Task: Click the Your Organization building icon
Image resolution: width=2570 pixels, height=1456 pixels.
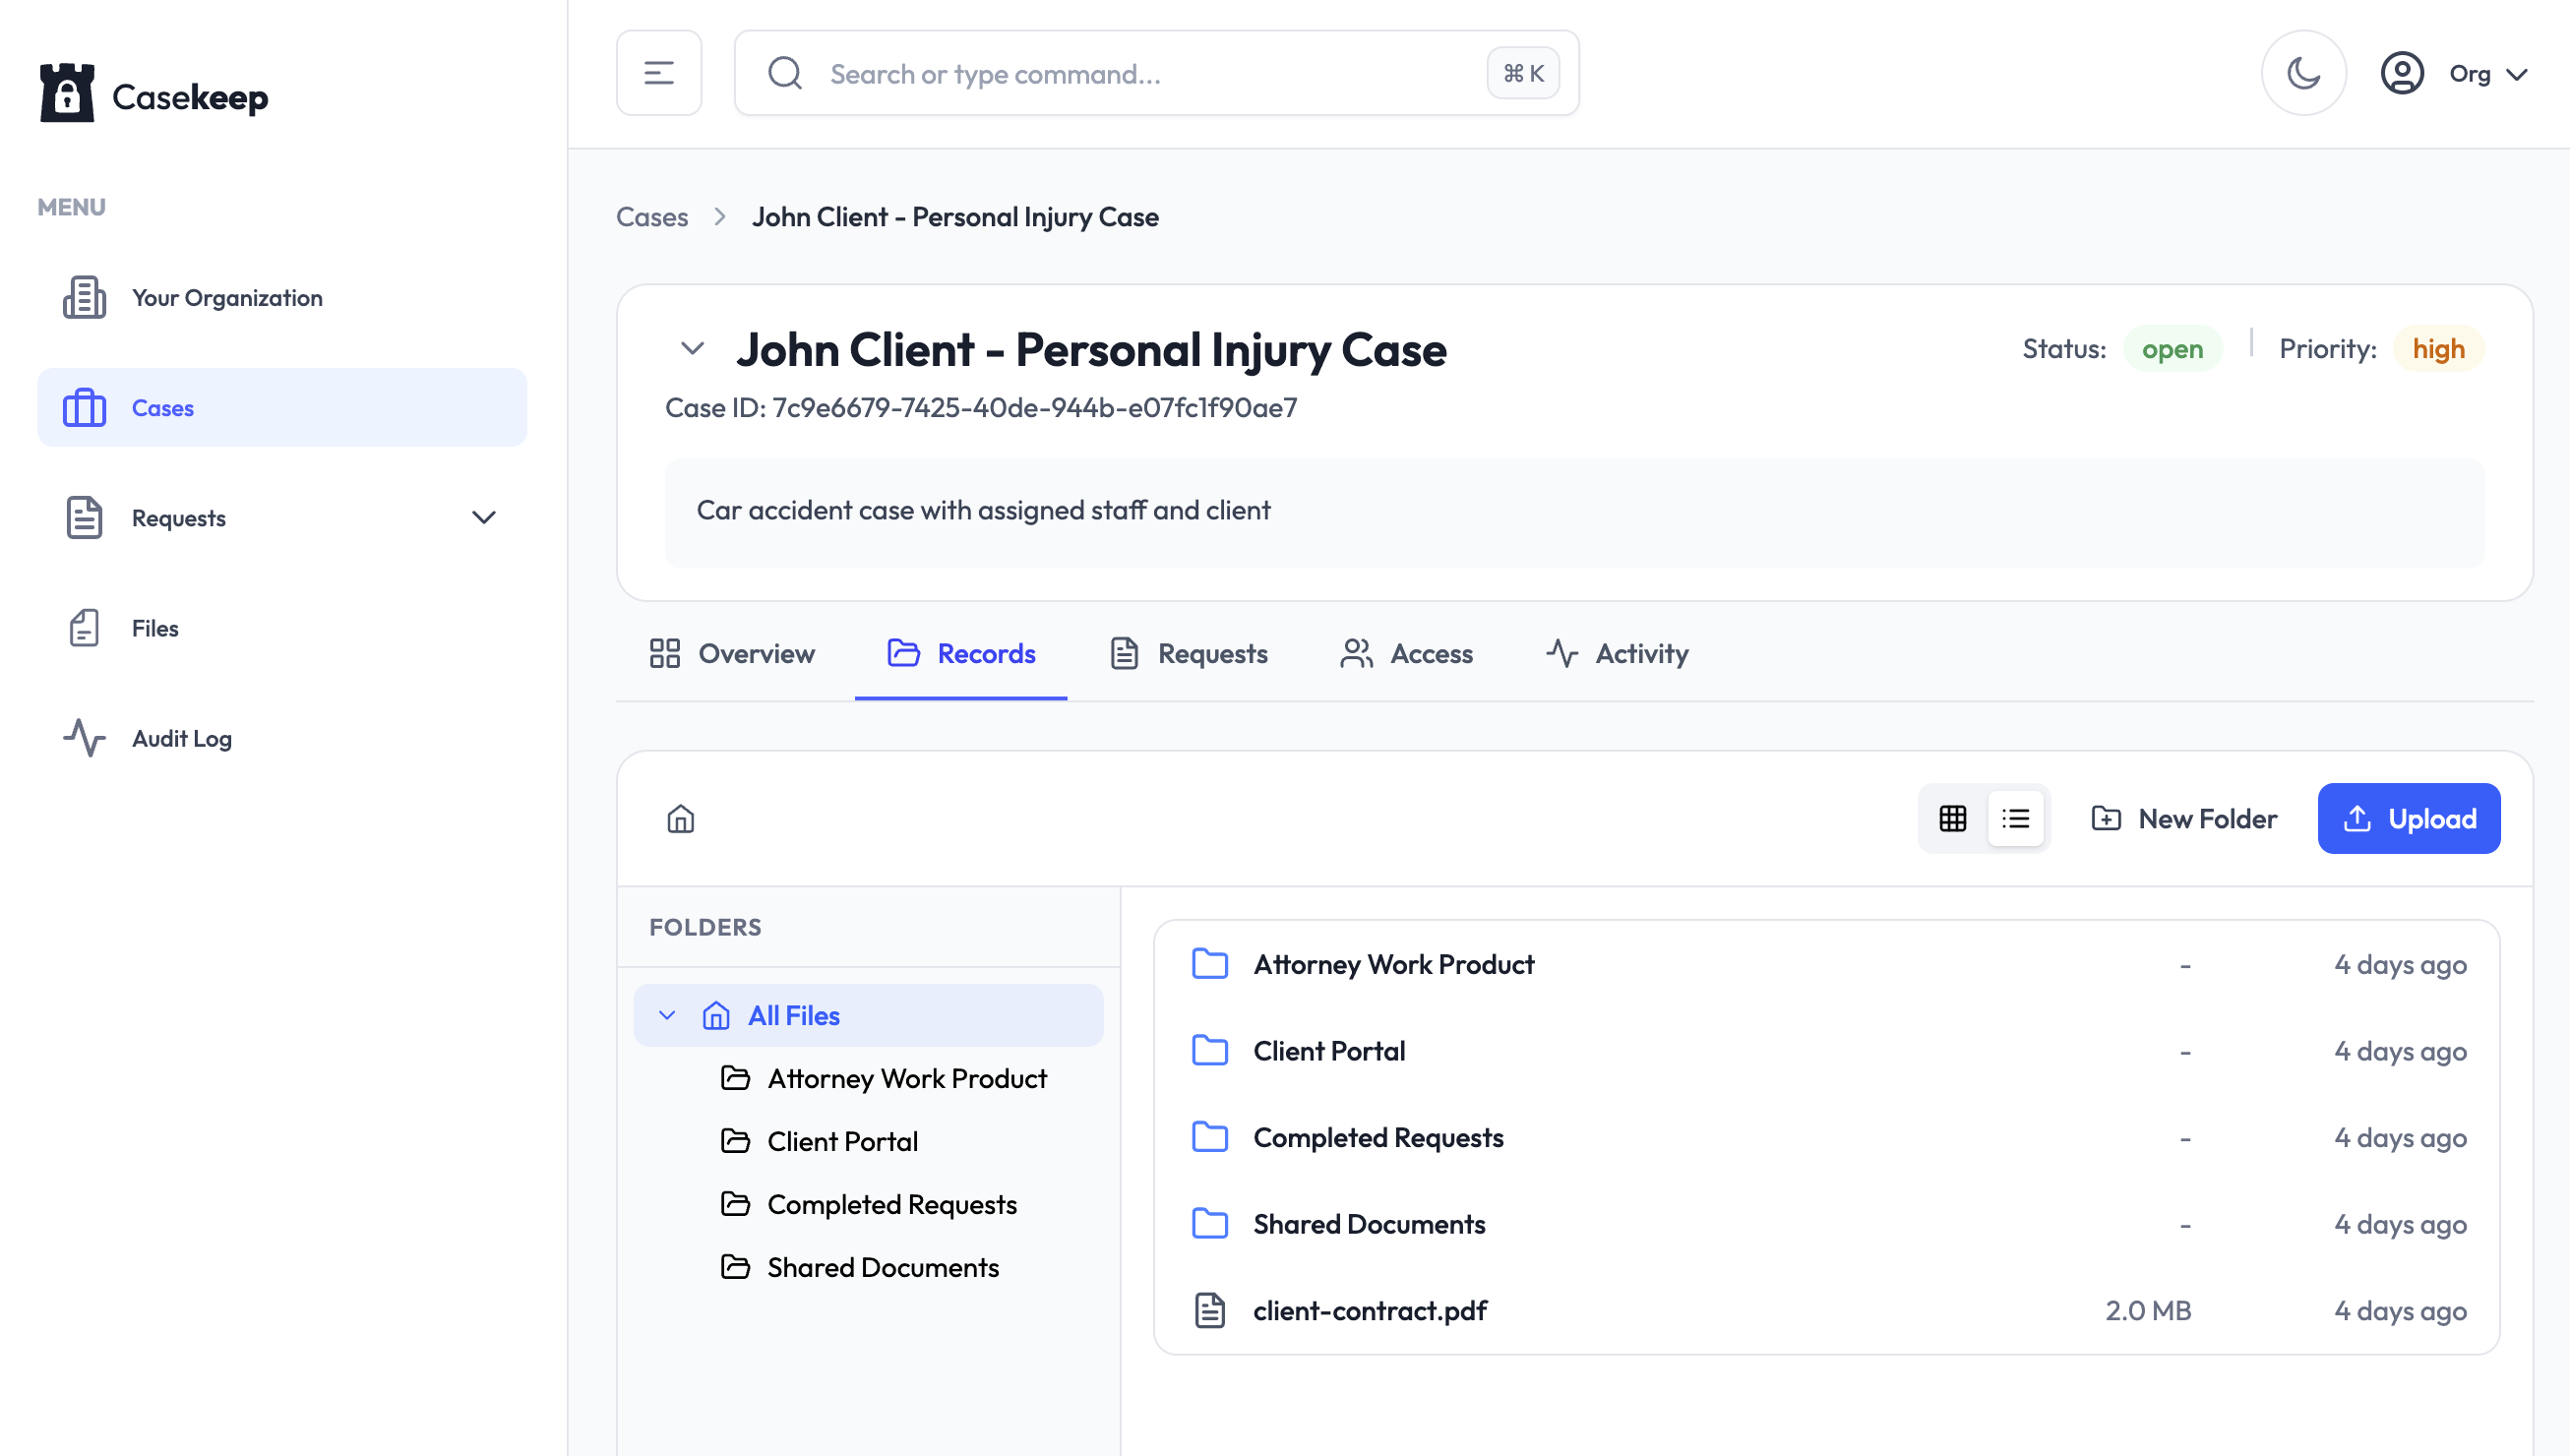Action: 84,297
